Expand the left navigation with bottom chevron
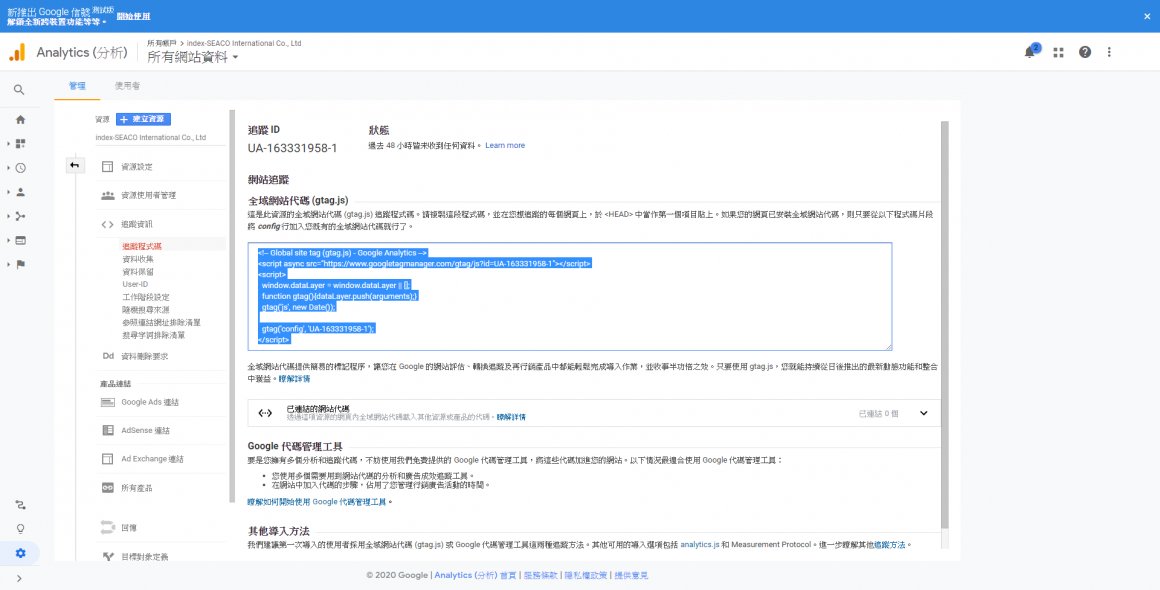The width and height of the screenshot is (1160, 590). (x=19, y=578)
